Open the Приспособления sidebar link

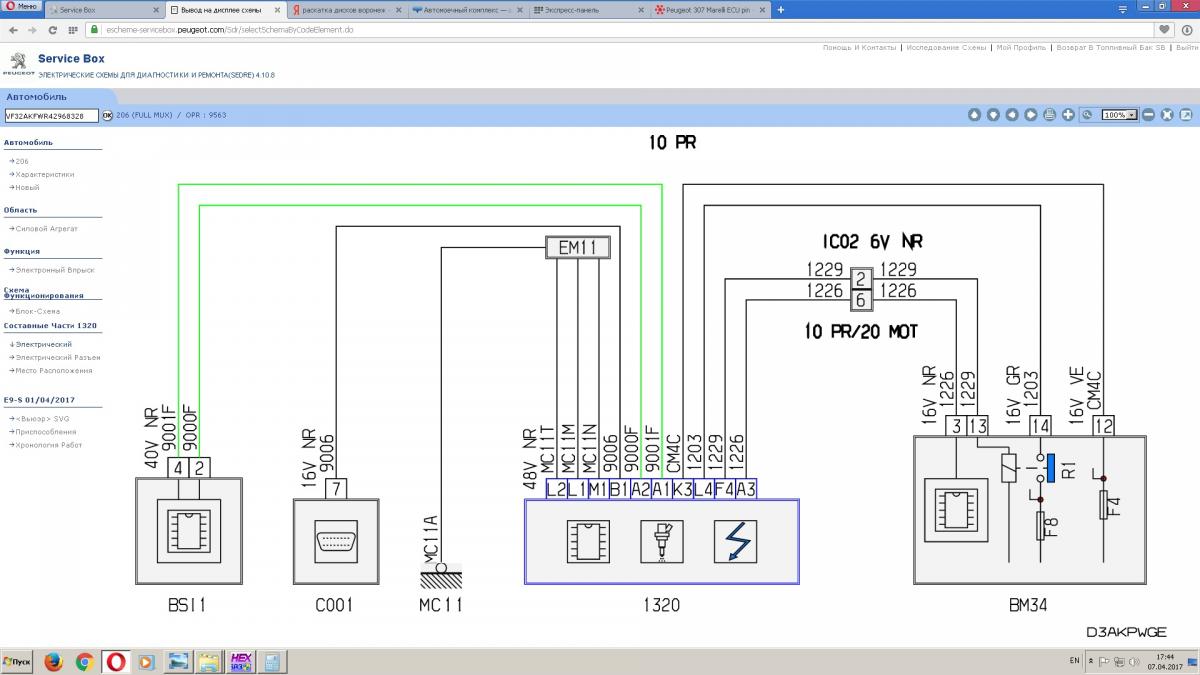tap(45, 432)
